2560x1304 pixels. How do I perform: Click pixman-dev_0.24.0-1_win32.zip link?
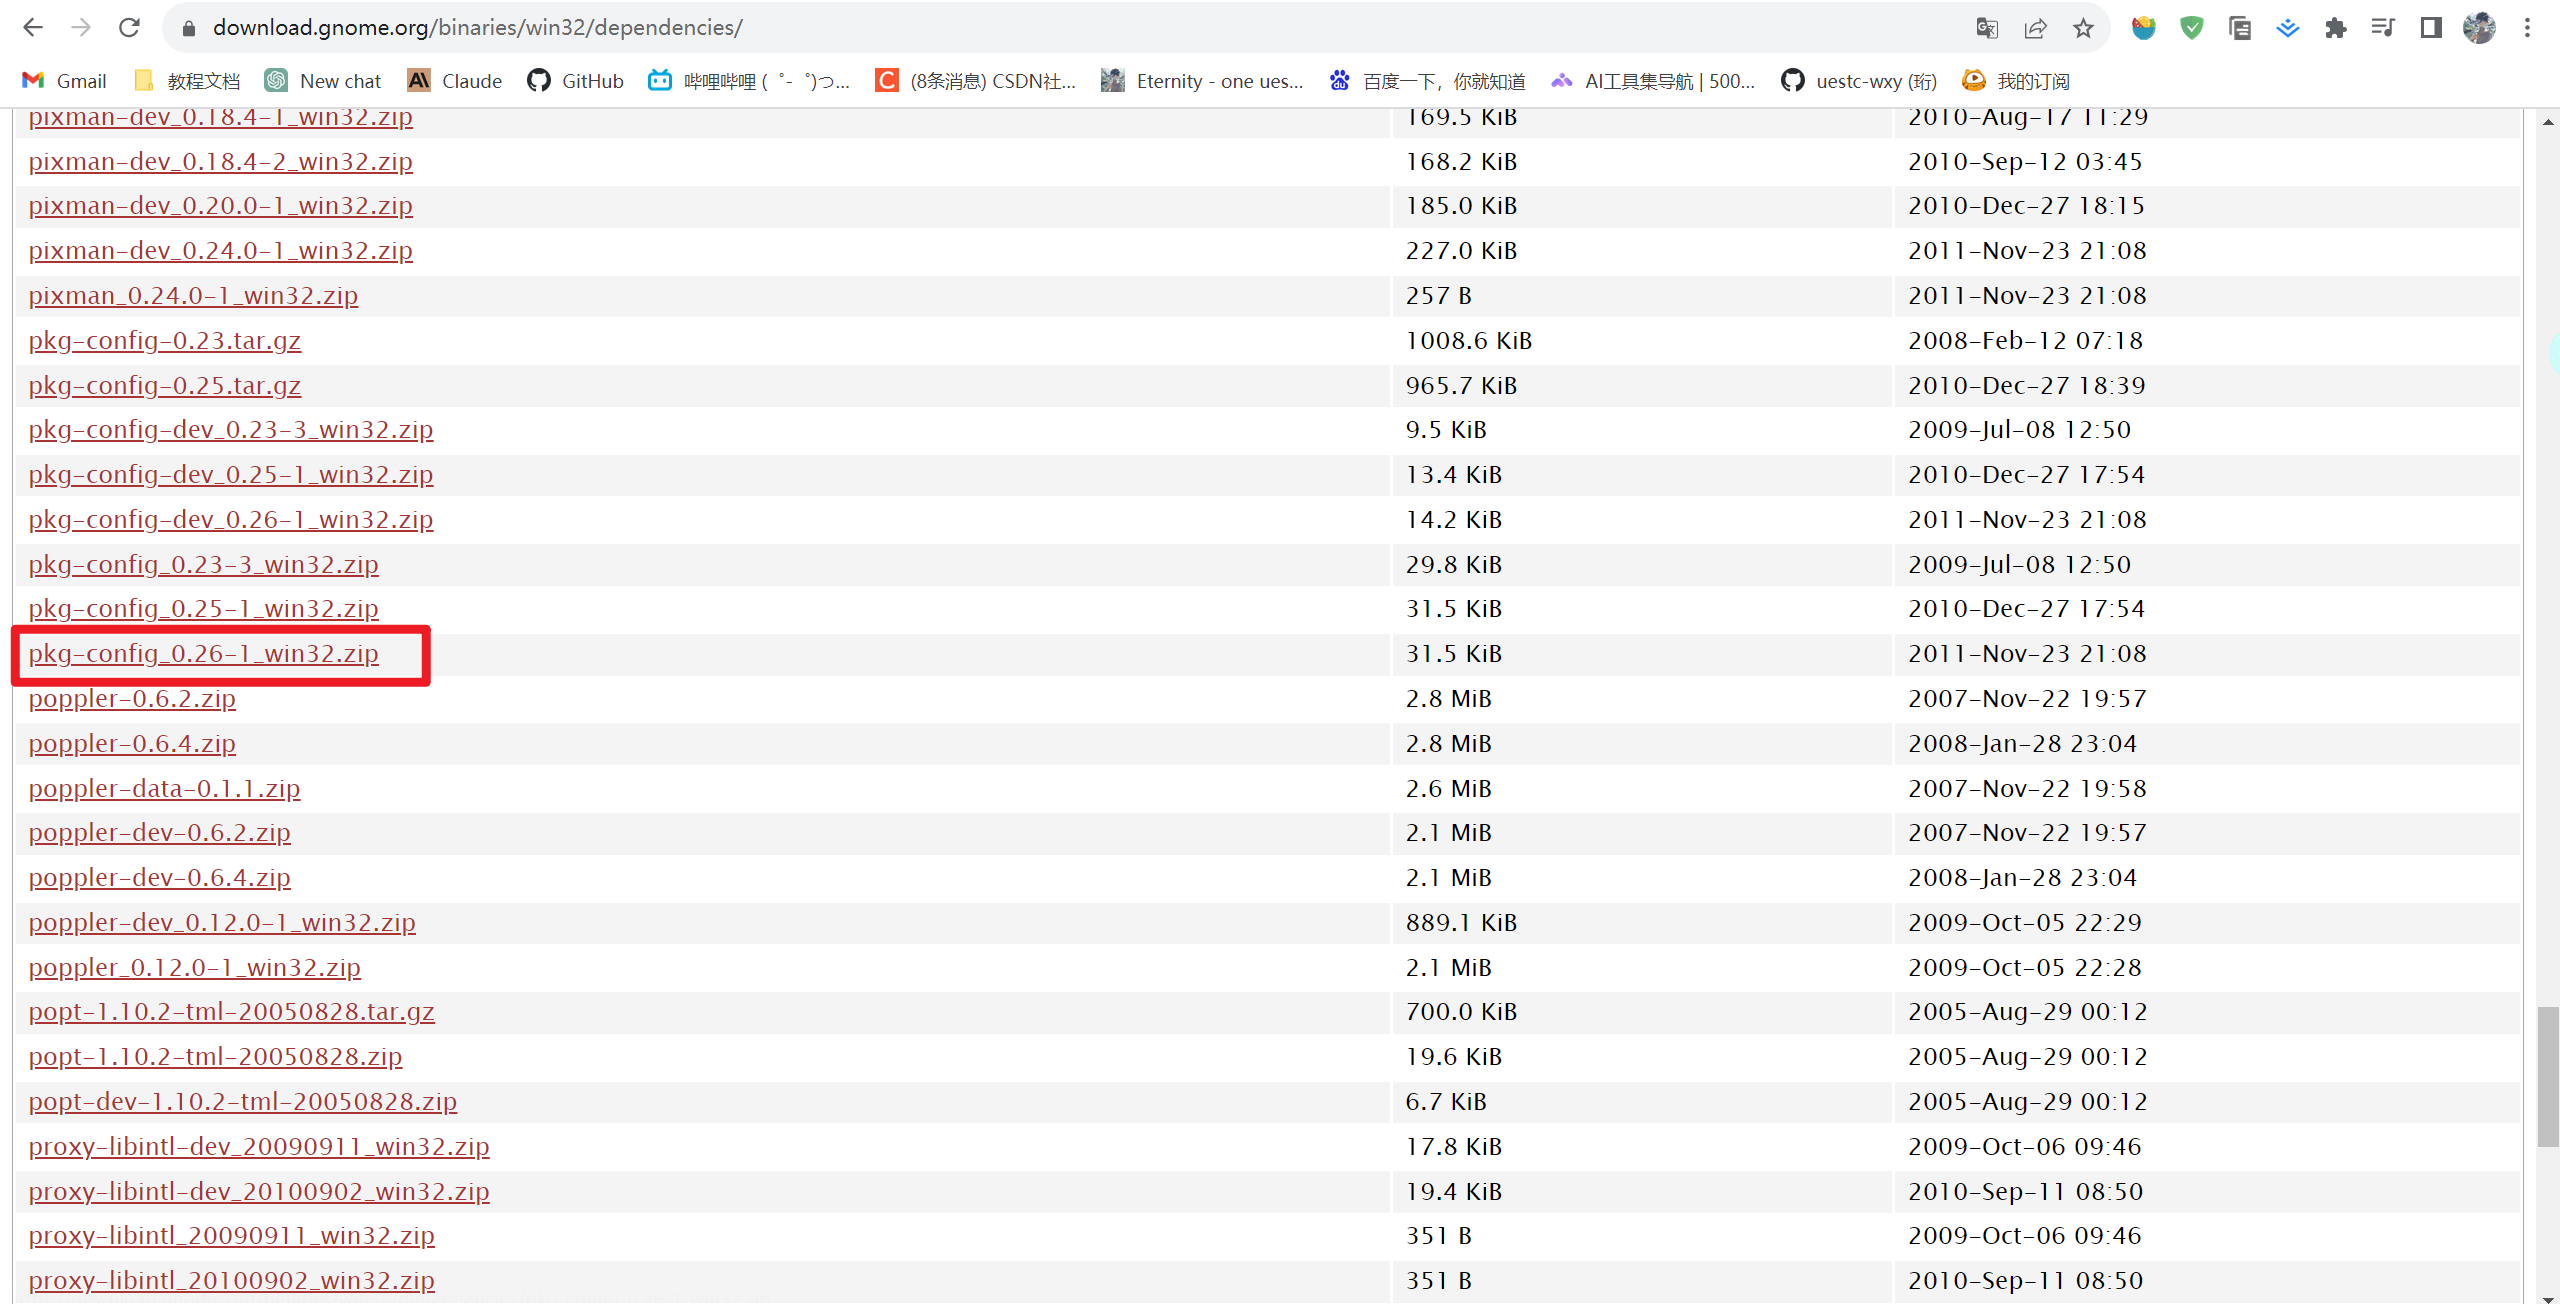coord(220,251)
